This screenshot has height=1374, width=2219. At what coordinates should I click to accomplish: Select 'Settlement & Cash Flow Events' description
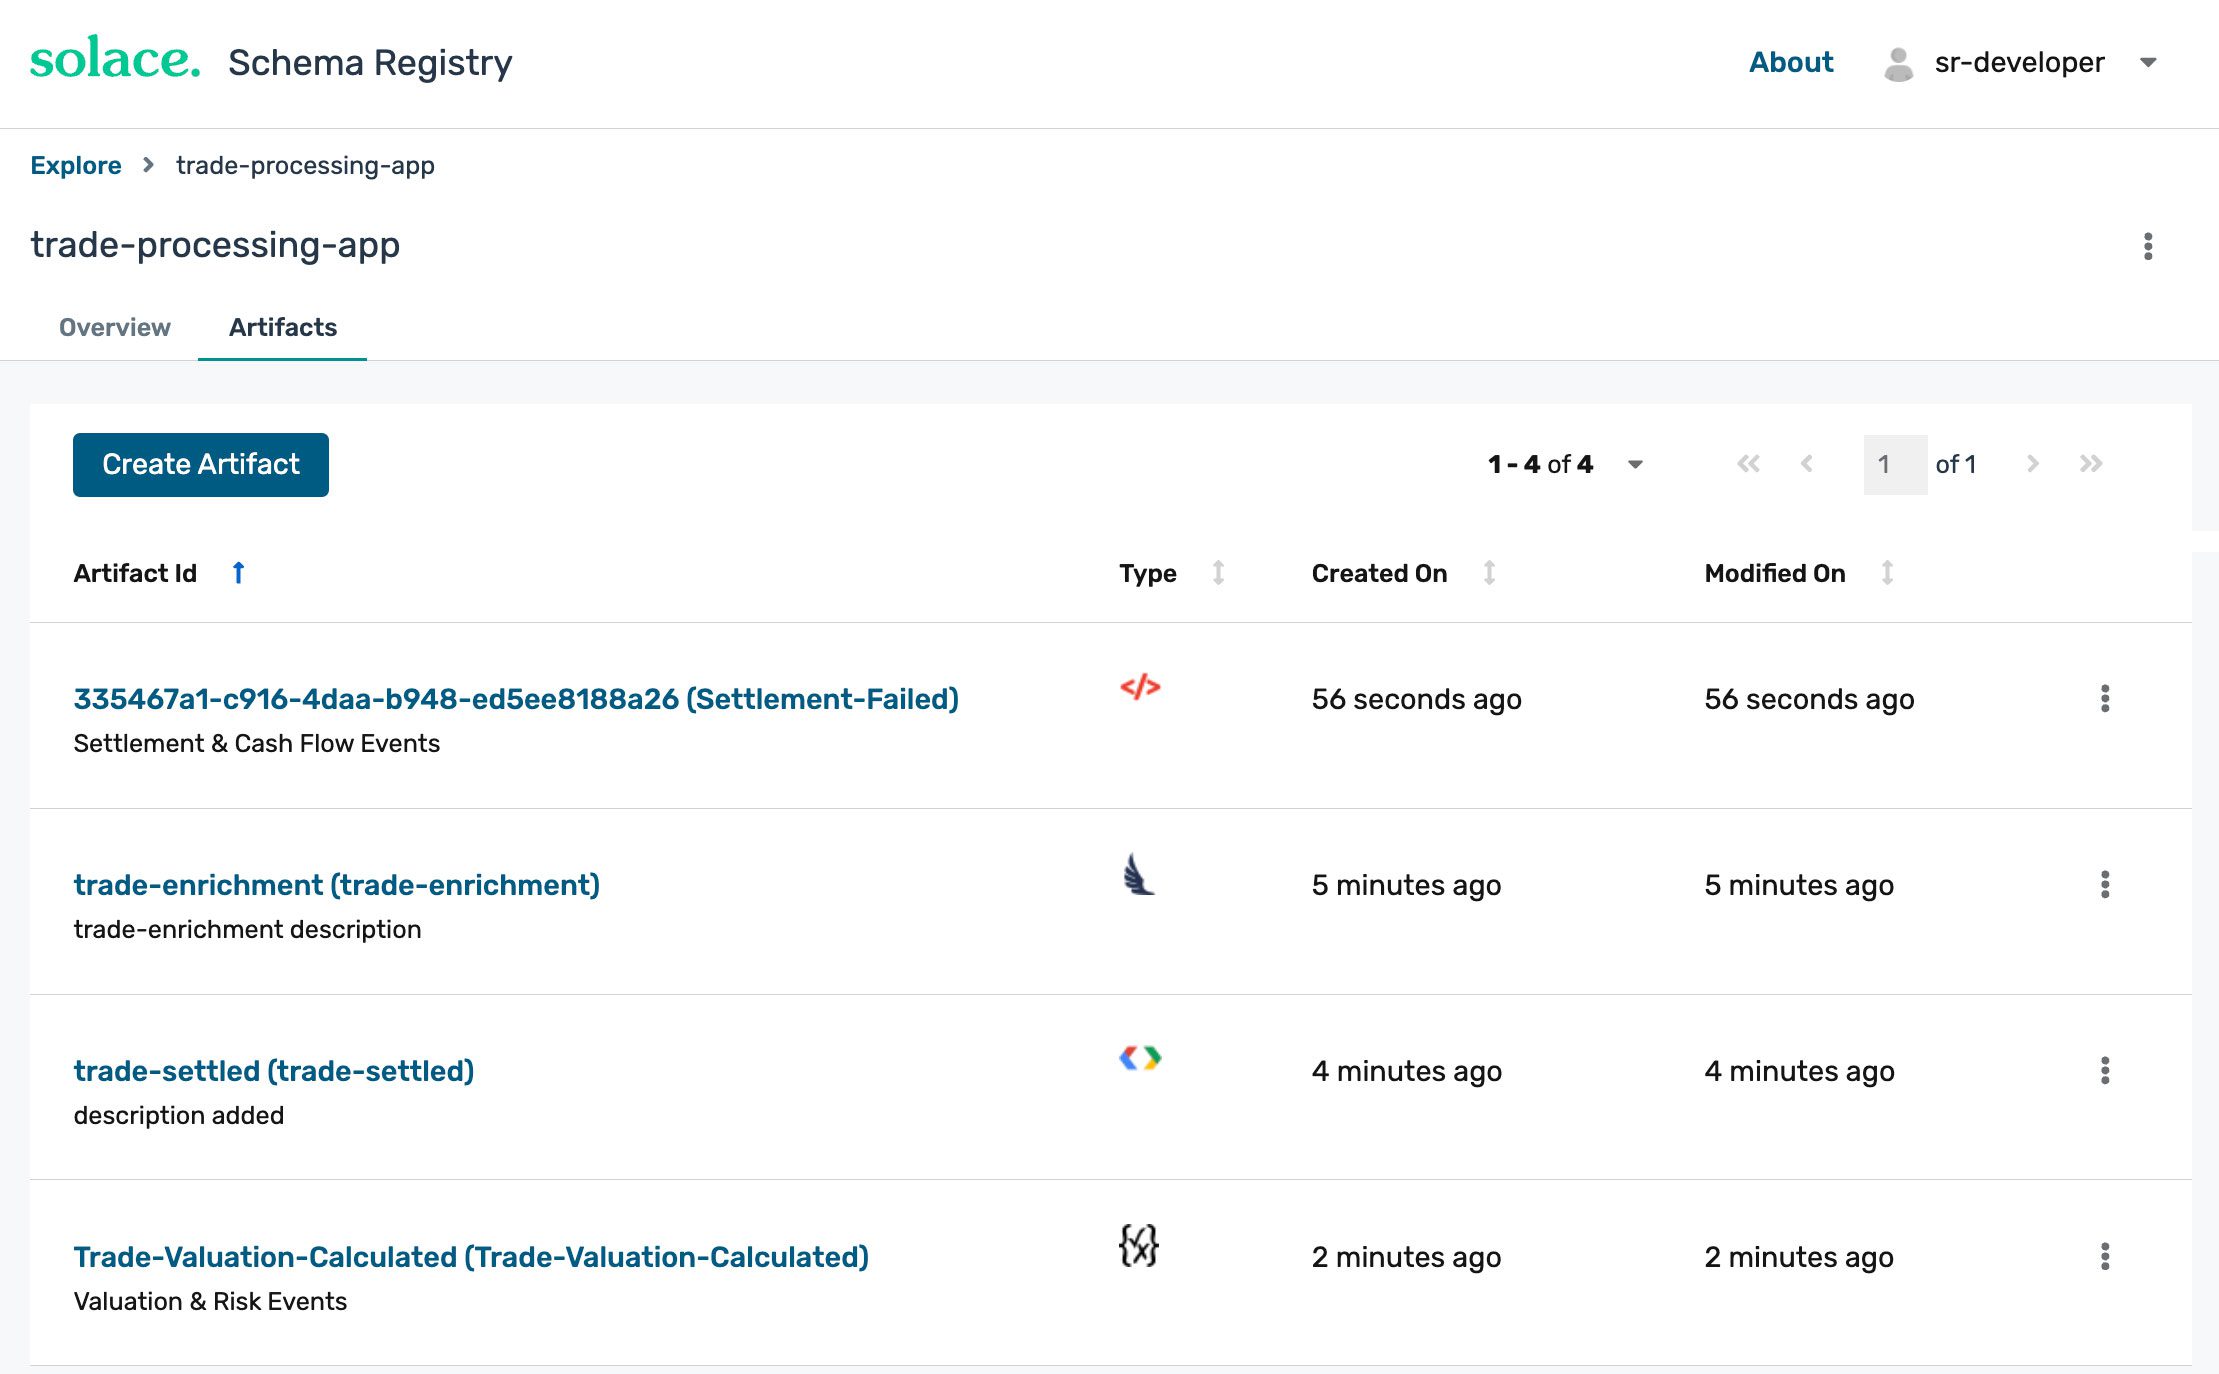point(257,744)
